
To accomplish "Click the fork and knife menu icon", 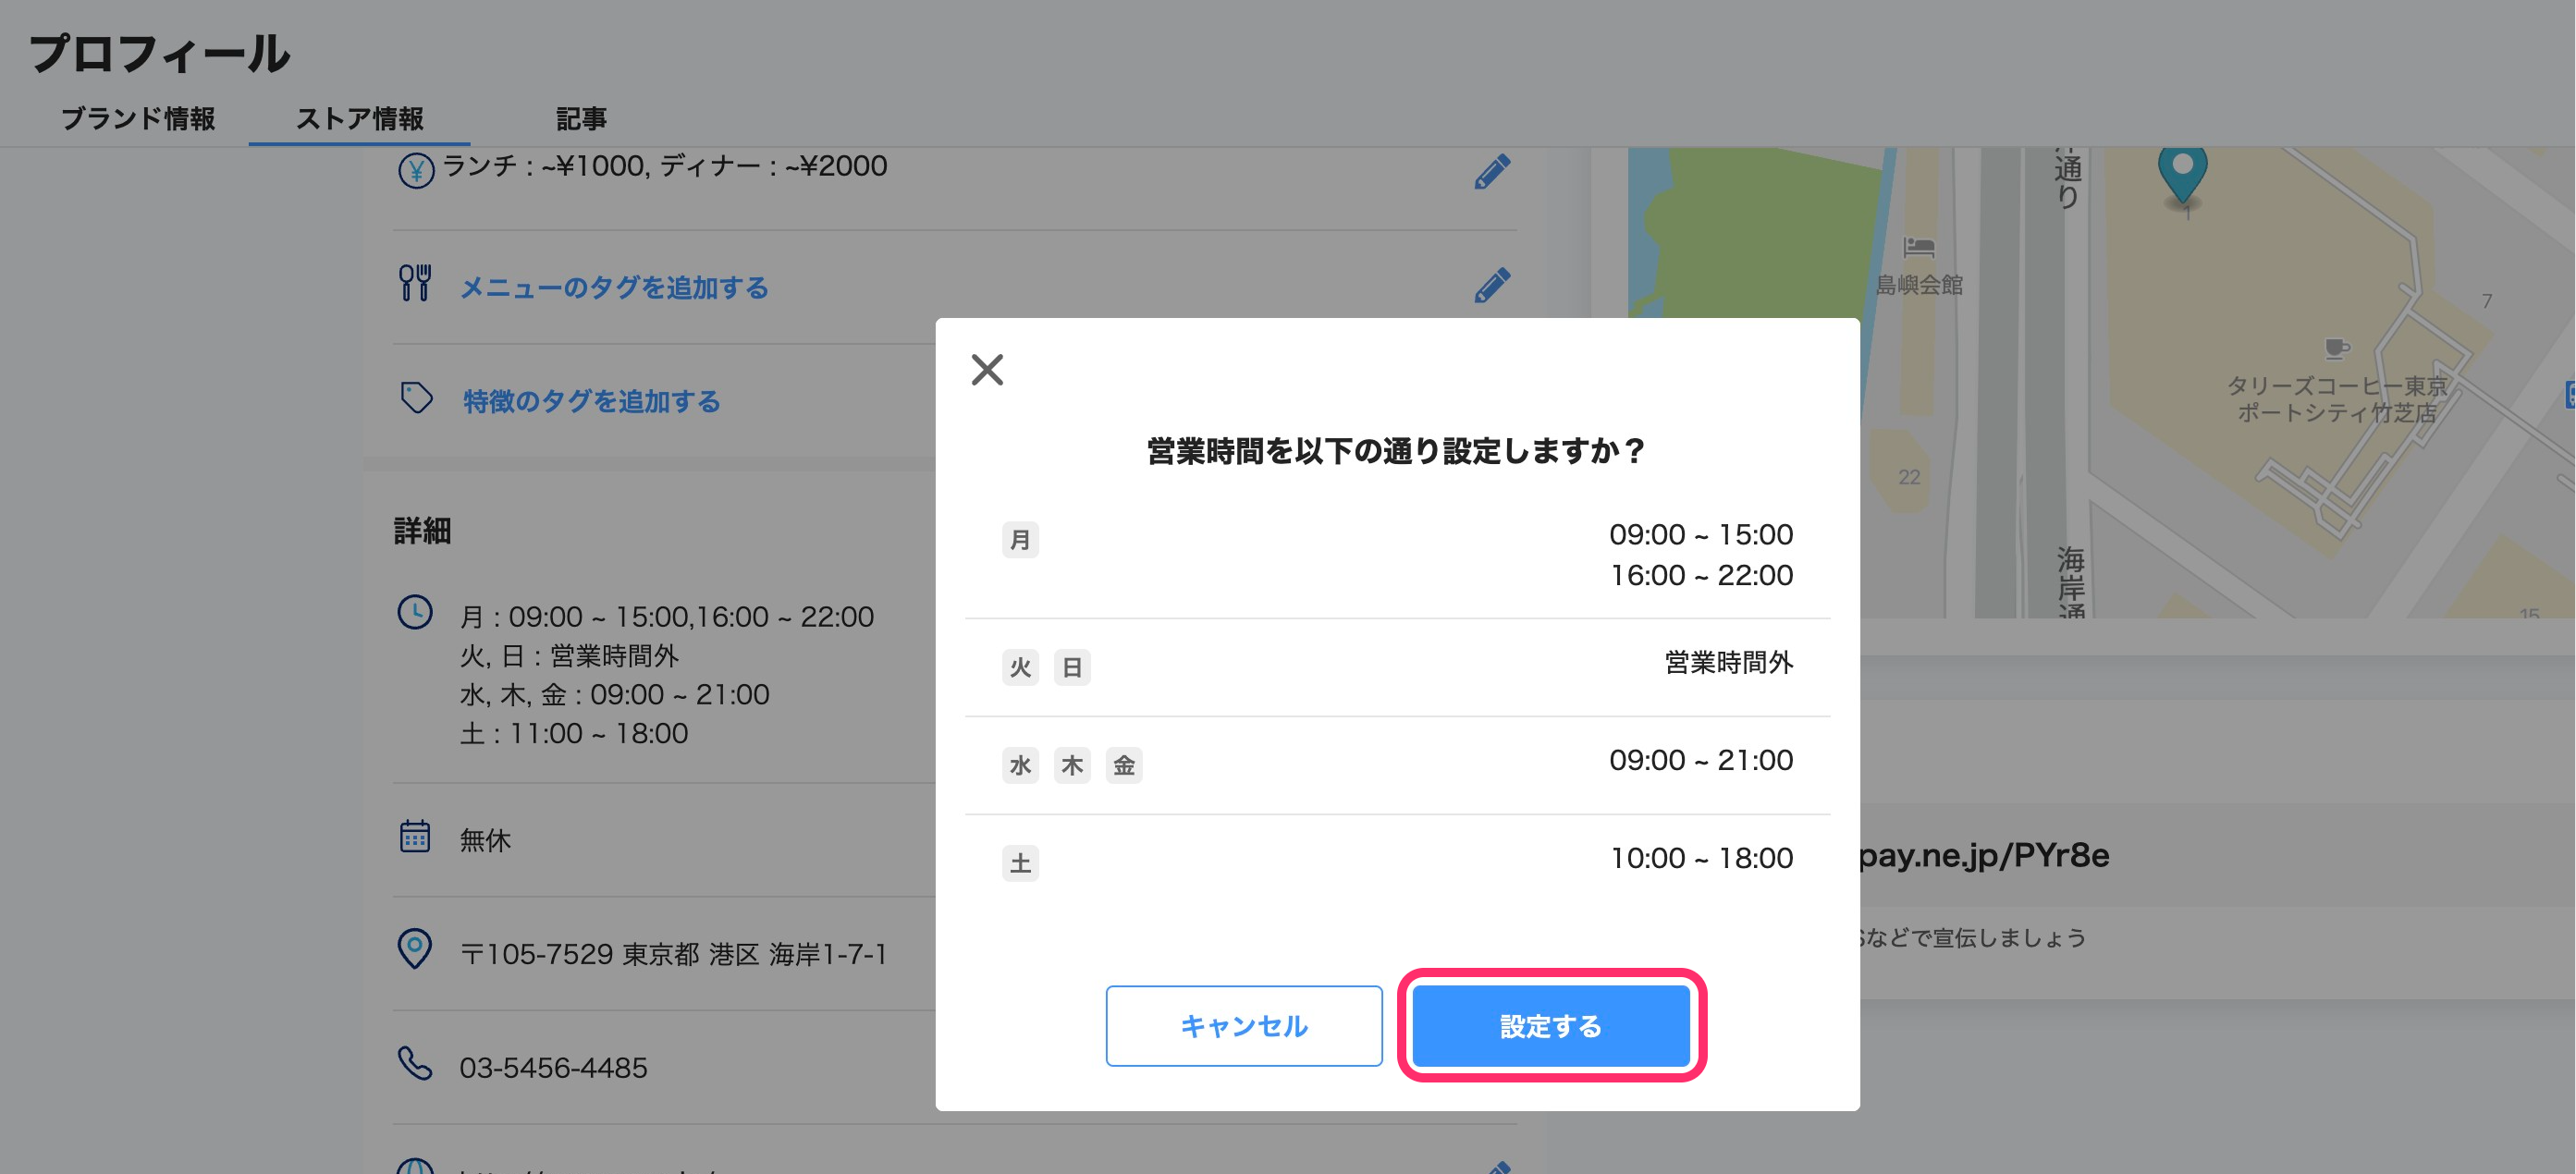I will [415, 283].
